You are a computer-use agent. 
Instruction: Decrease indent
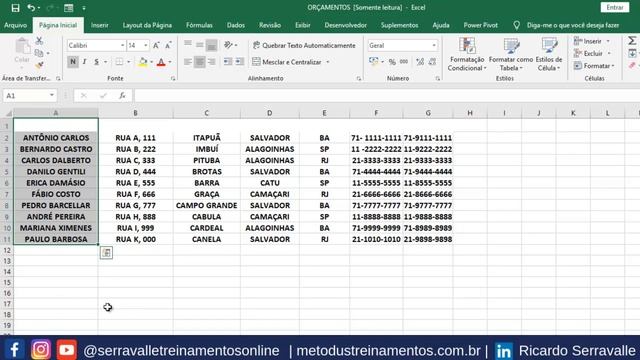(x=228, y=62)
